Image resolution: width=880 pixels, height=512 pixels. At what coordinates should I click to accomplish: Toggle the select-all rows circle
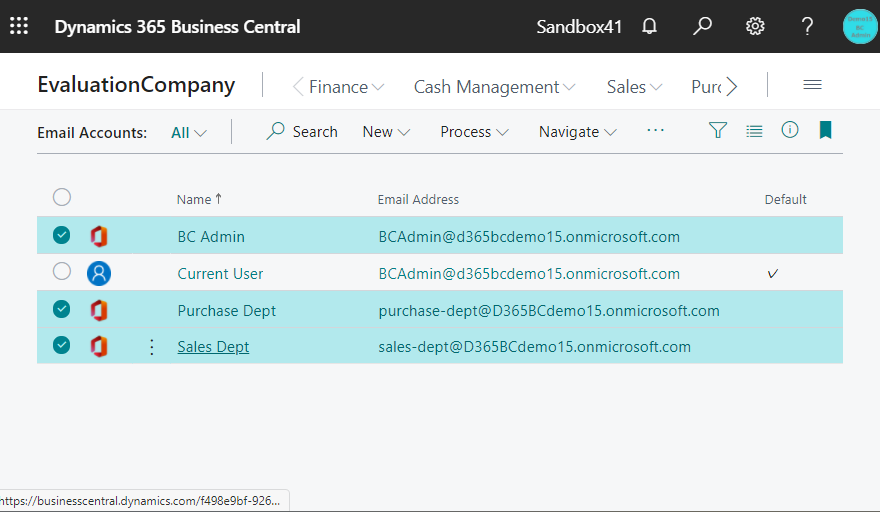(x=62, y=197)
